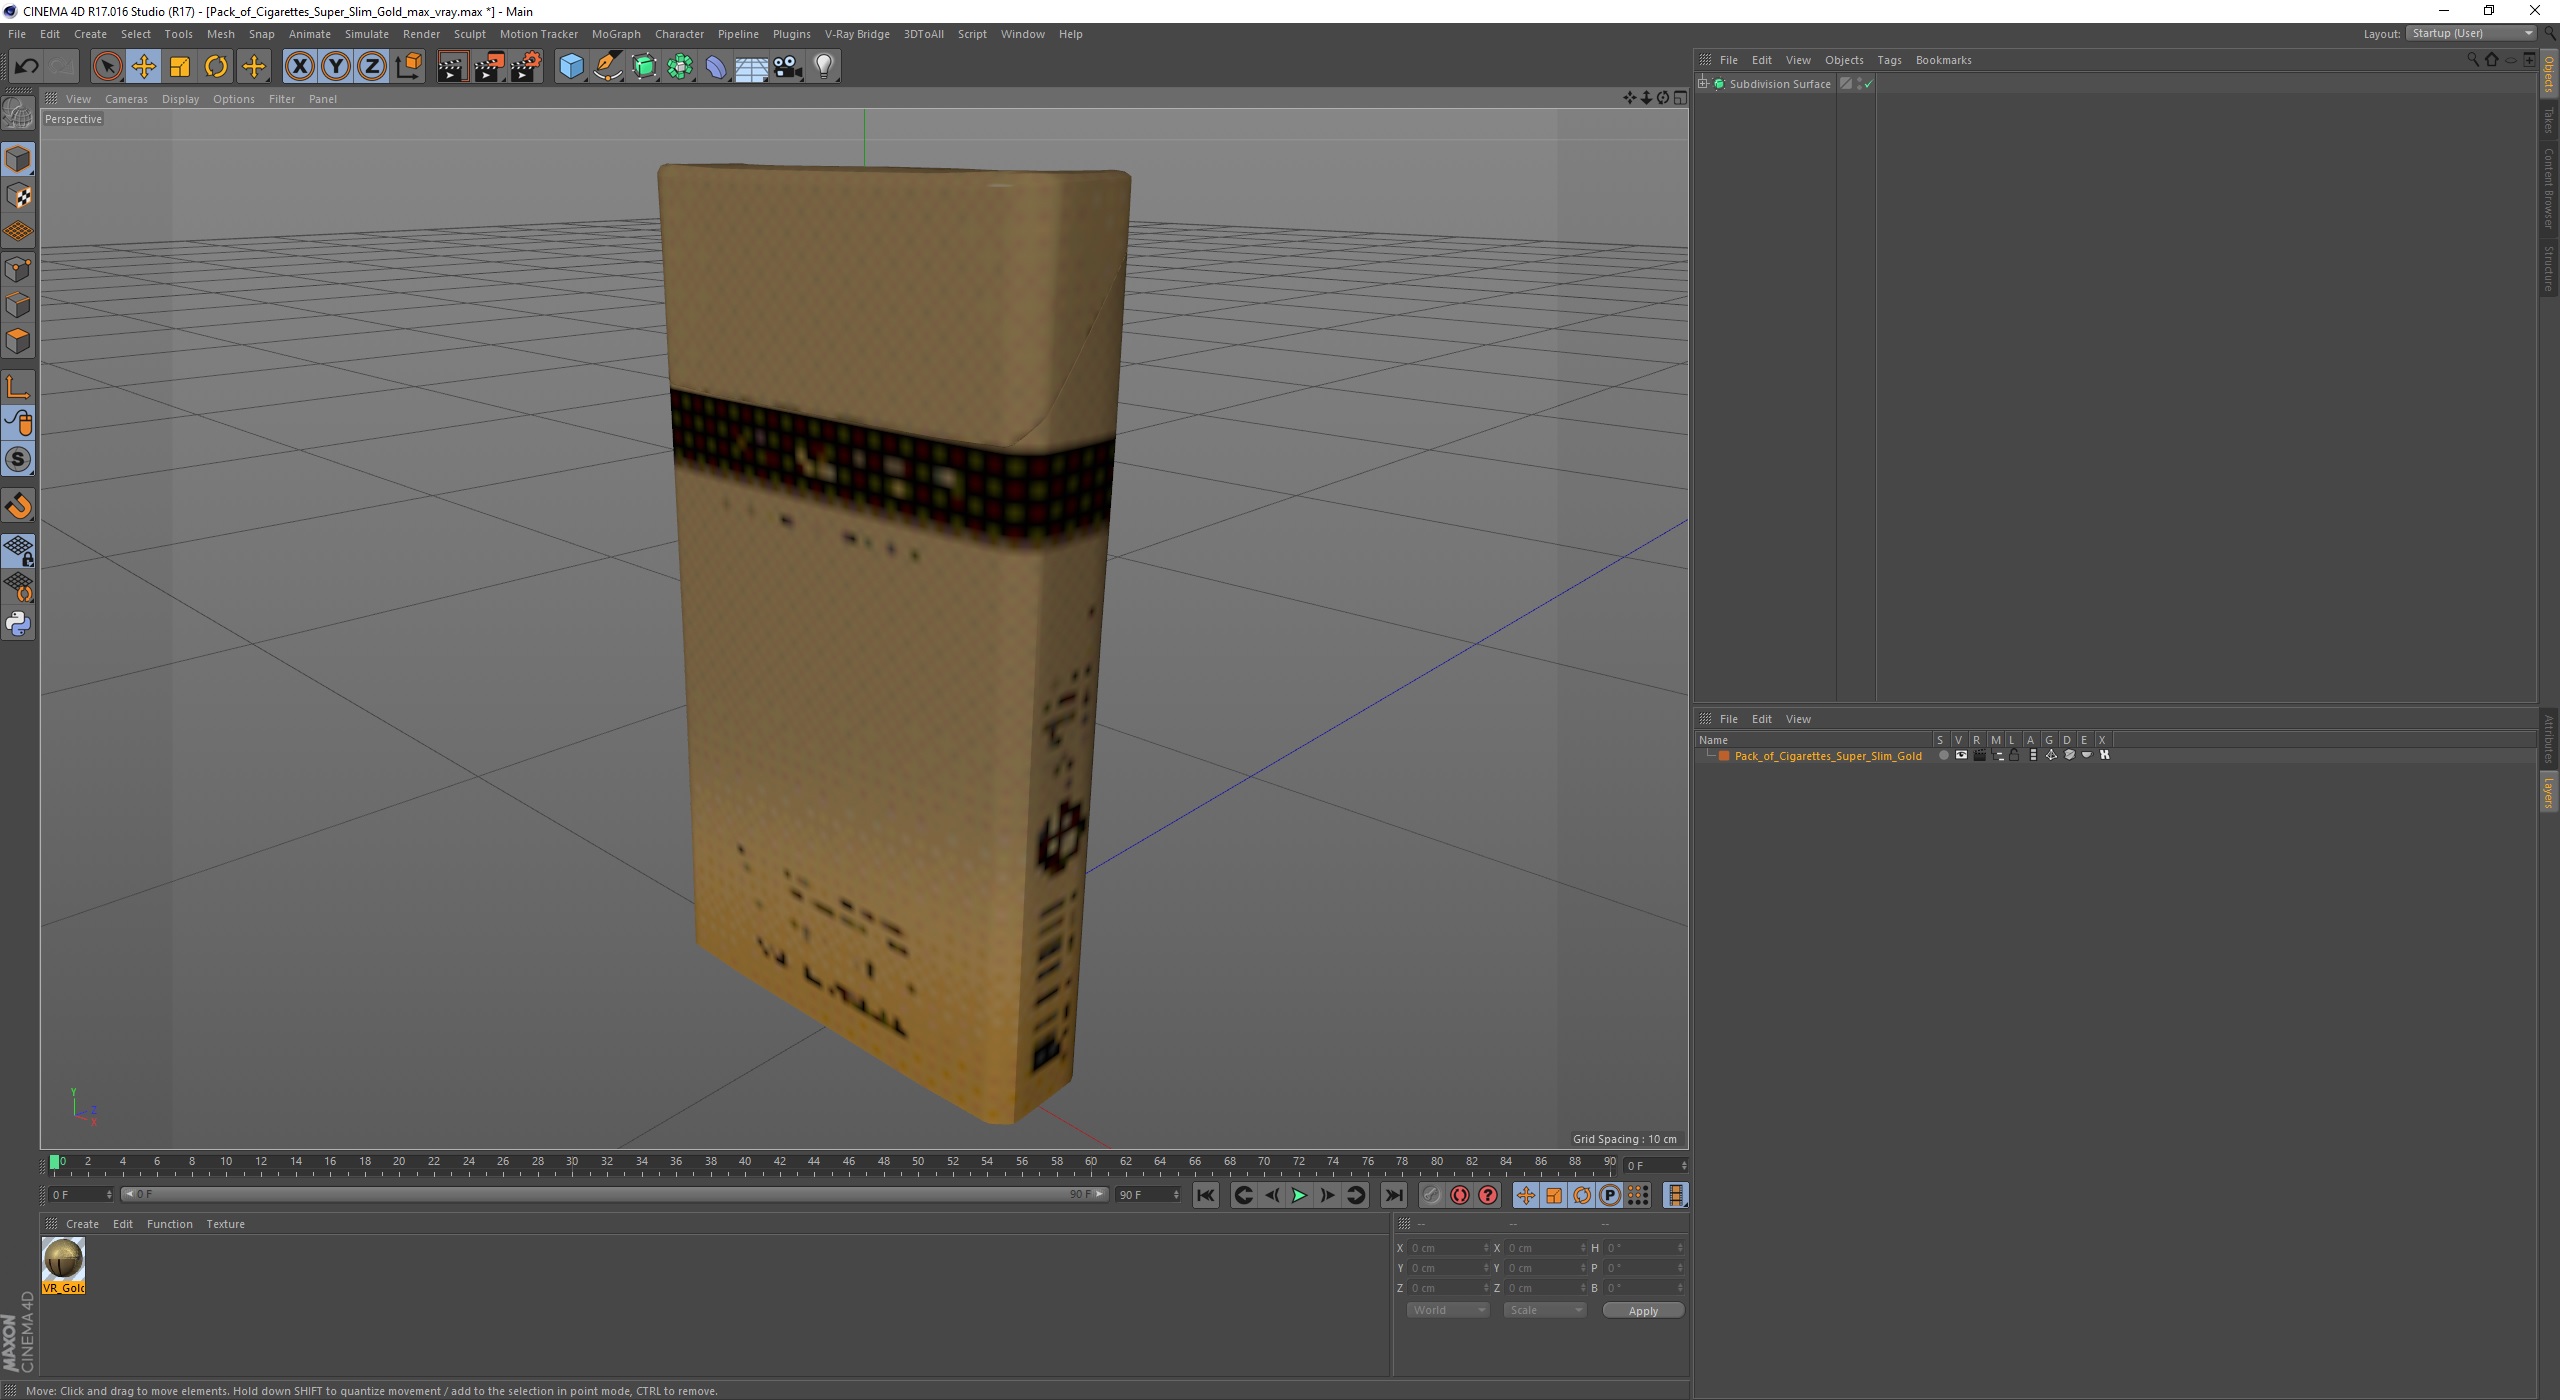Render to Picture Viewer
The width and height of the screenshot is (2560, 1400).
click(489, 67)
